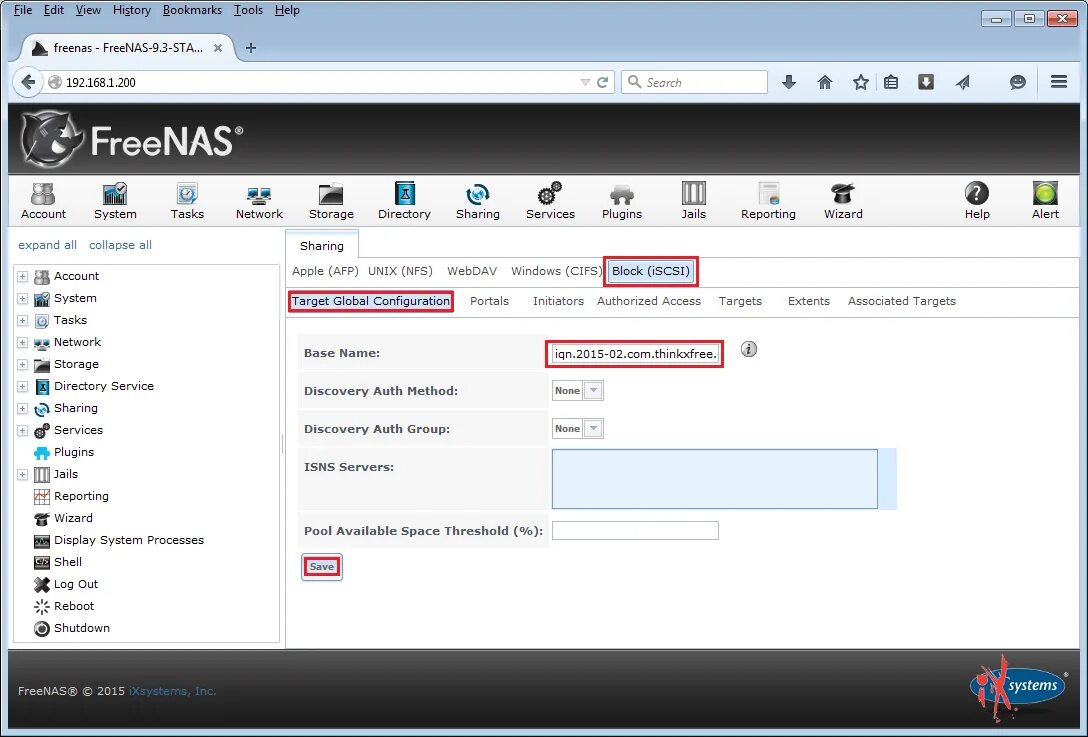Expand the System tree node
The height and width of the screenshot is (737, 1088).
22,298
